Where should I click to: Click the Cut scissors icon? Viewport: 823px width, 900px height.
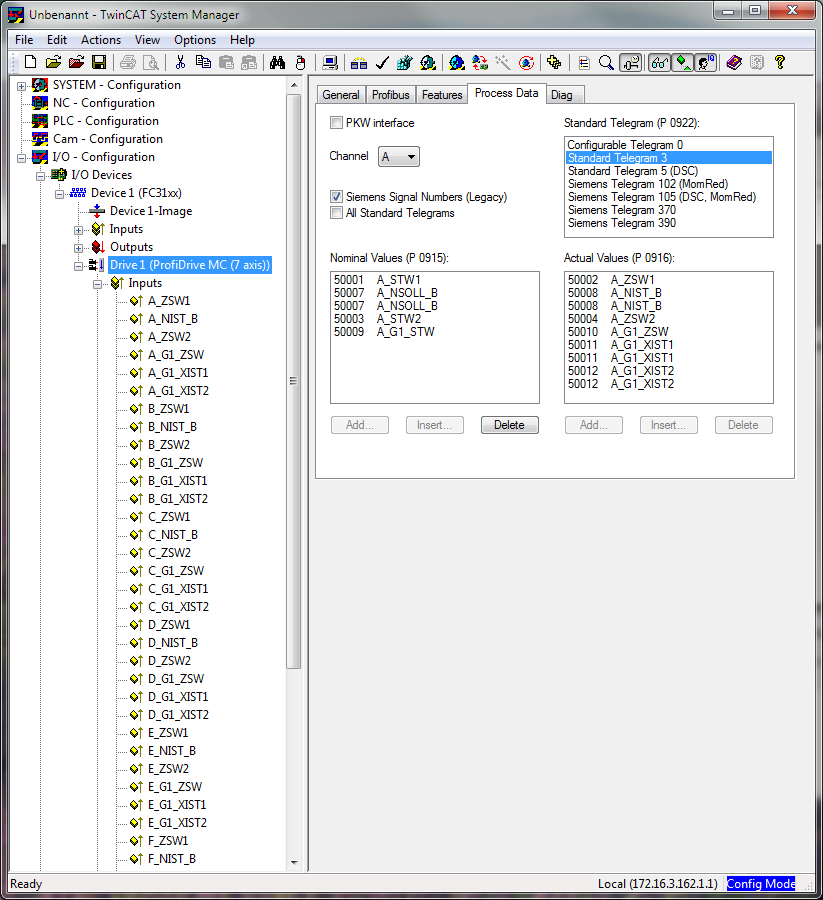(x=180, y=62)
